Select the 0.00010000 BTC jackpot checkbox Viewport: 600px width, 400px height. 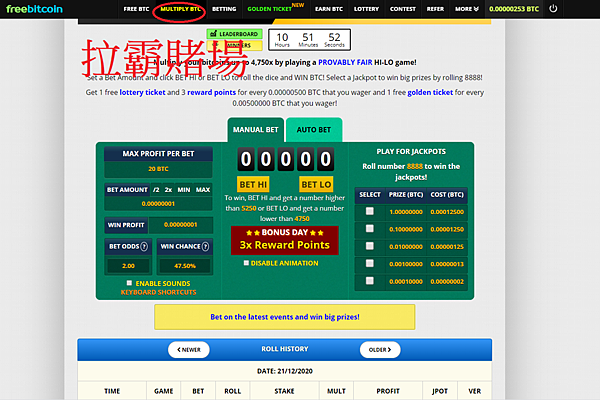[x=370, y=281]
